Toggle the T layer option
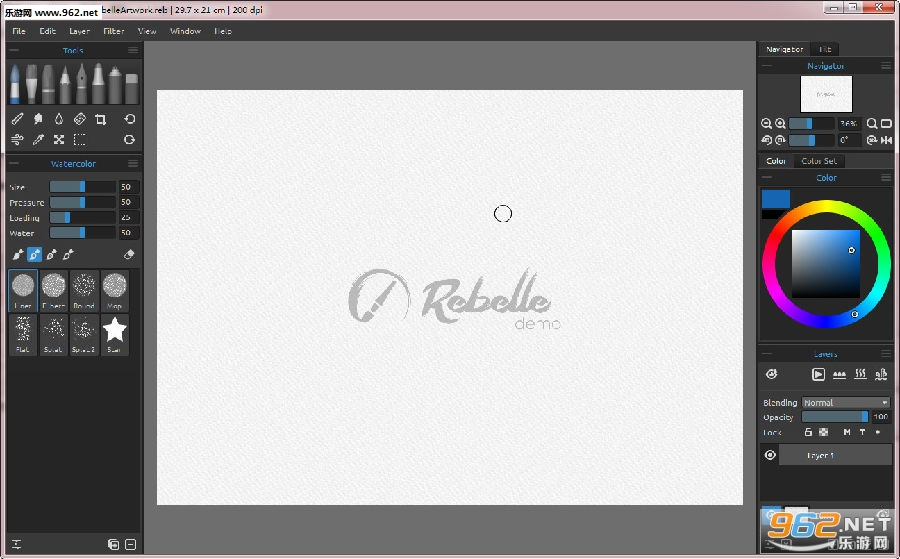 [x=862, y=432]
